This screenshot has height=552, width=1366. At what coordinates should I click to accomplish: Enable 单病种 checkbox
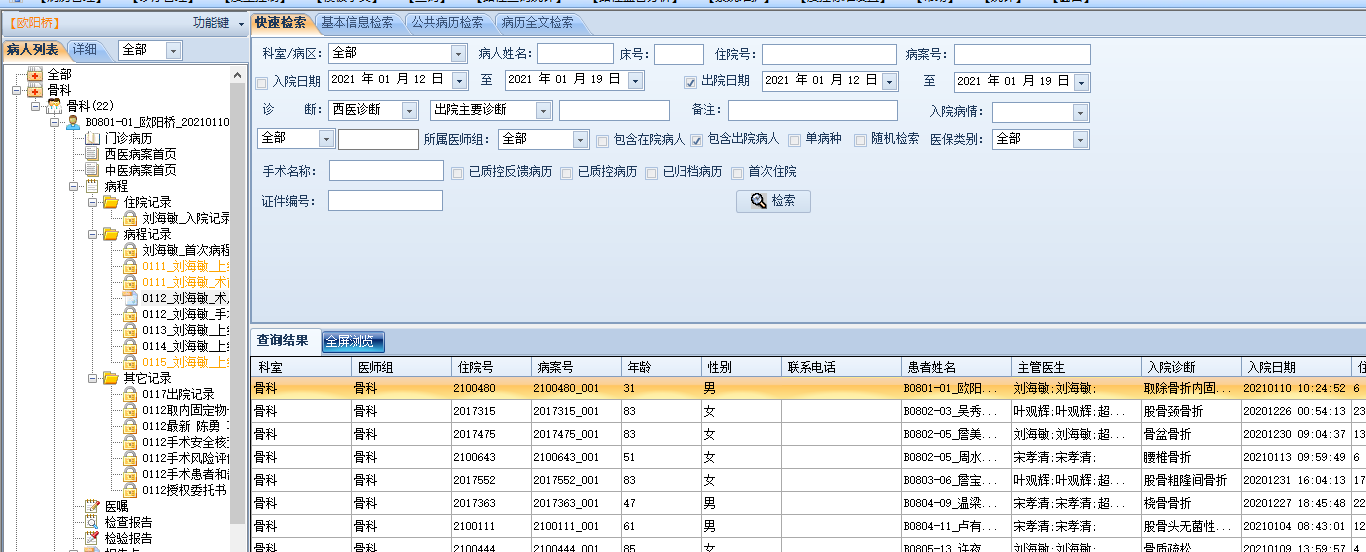(795, 140)
